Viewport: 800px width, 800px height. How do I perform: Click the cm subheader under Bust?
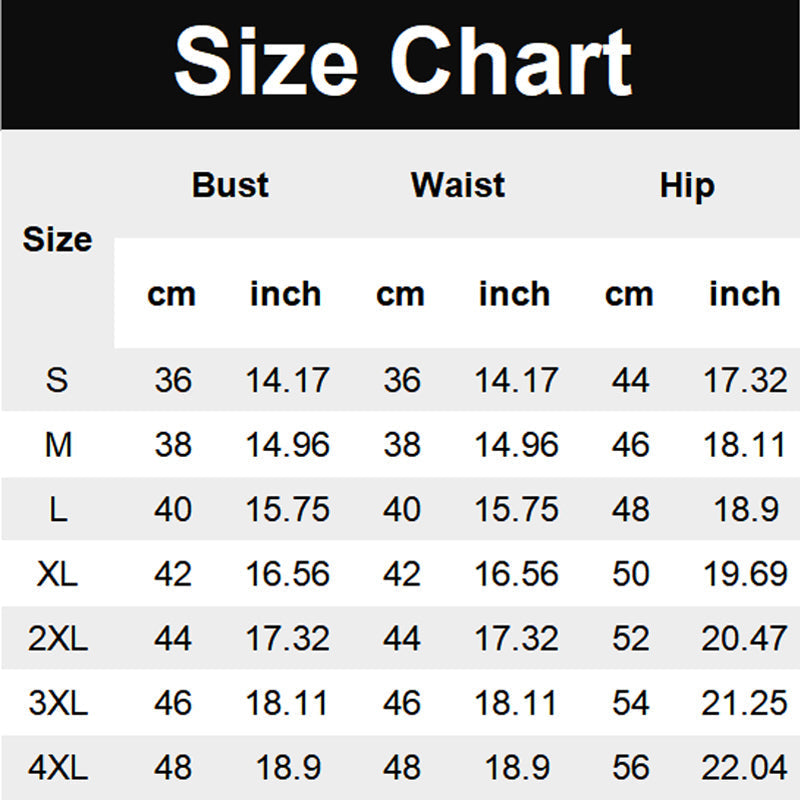(x=171, y=295)
